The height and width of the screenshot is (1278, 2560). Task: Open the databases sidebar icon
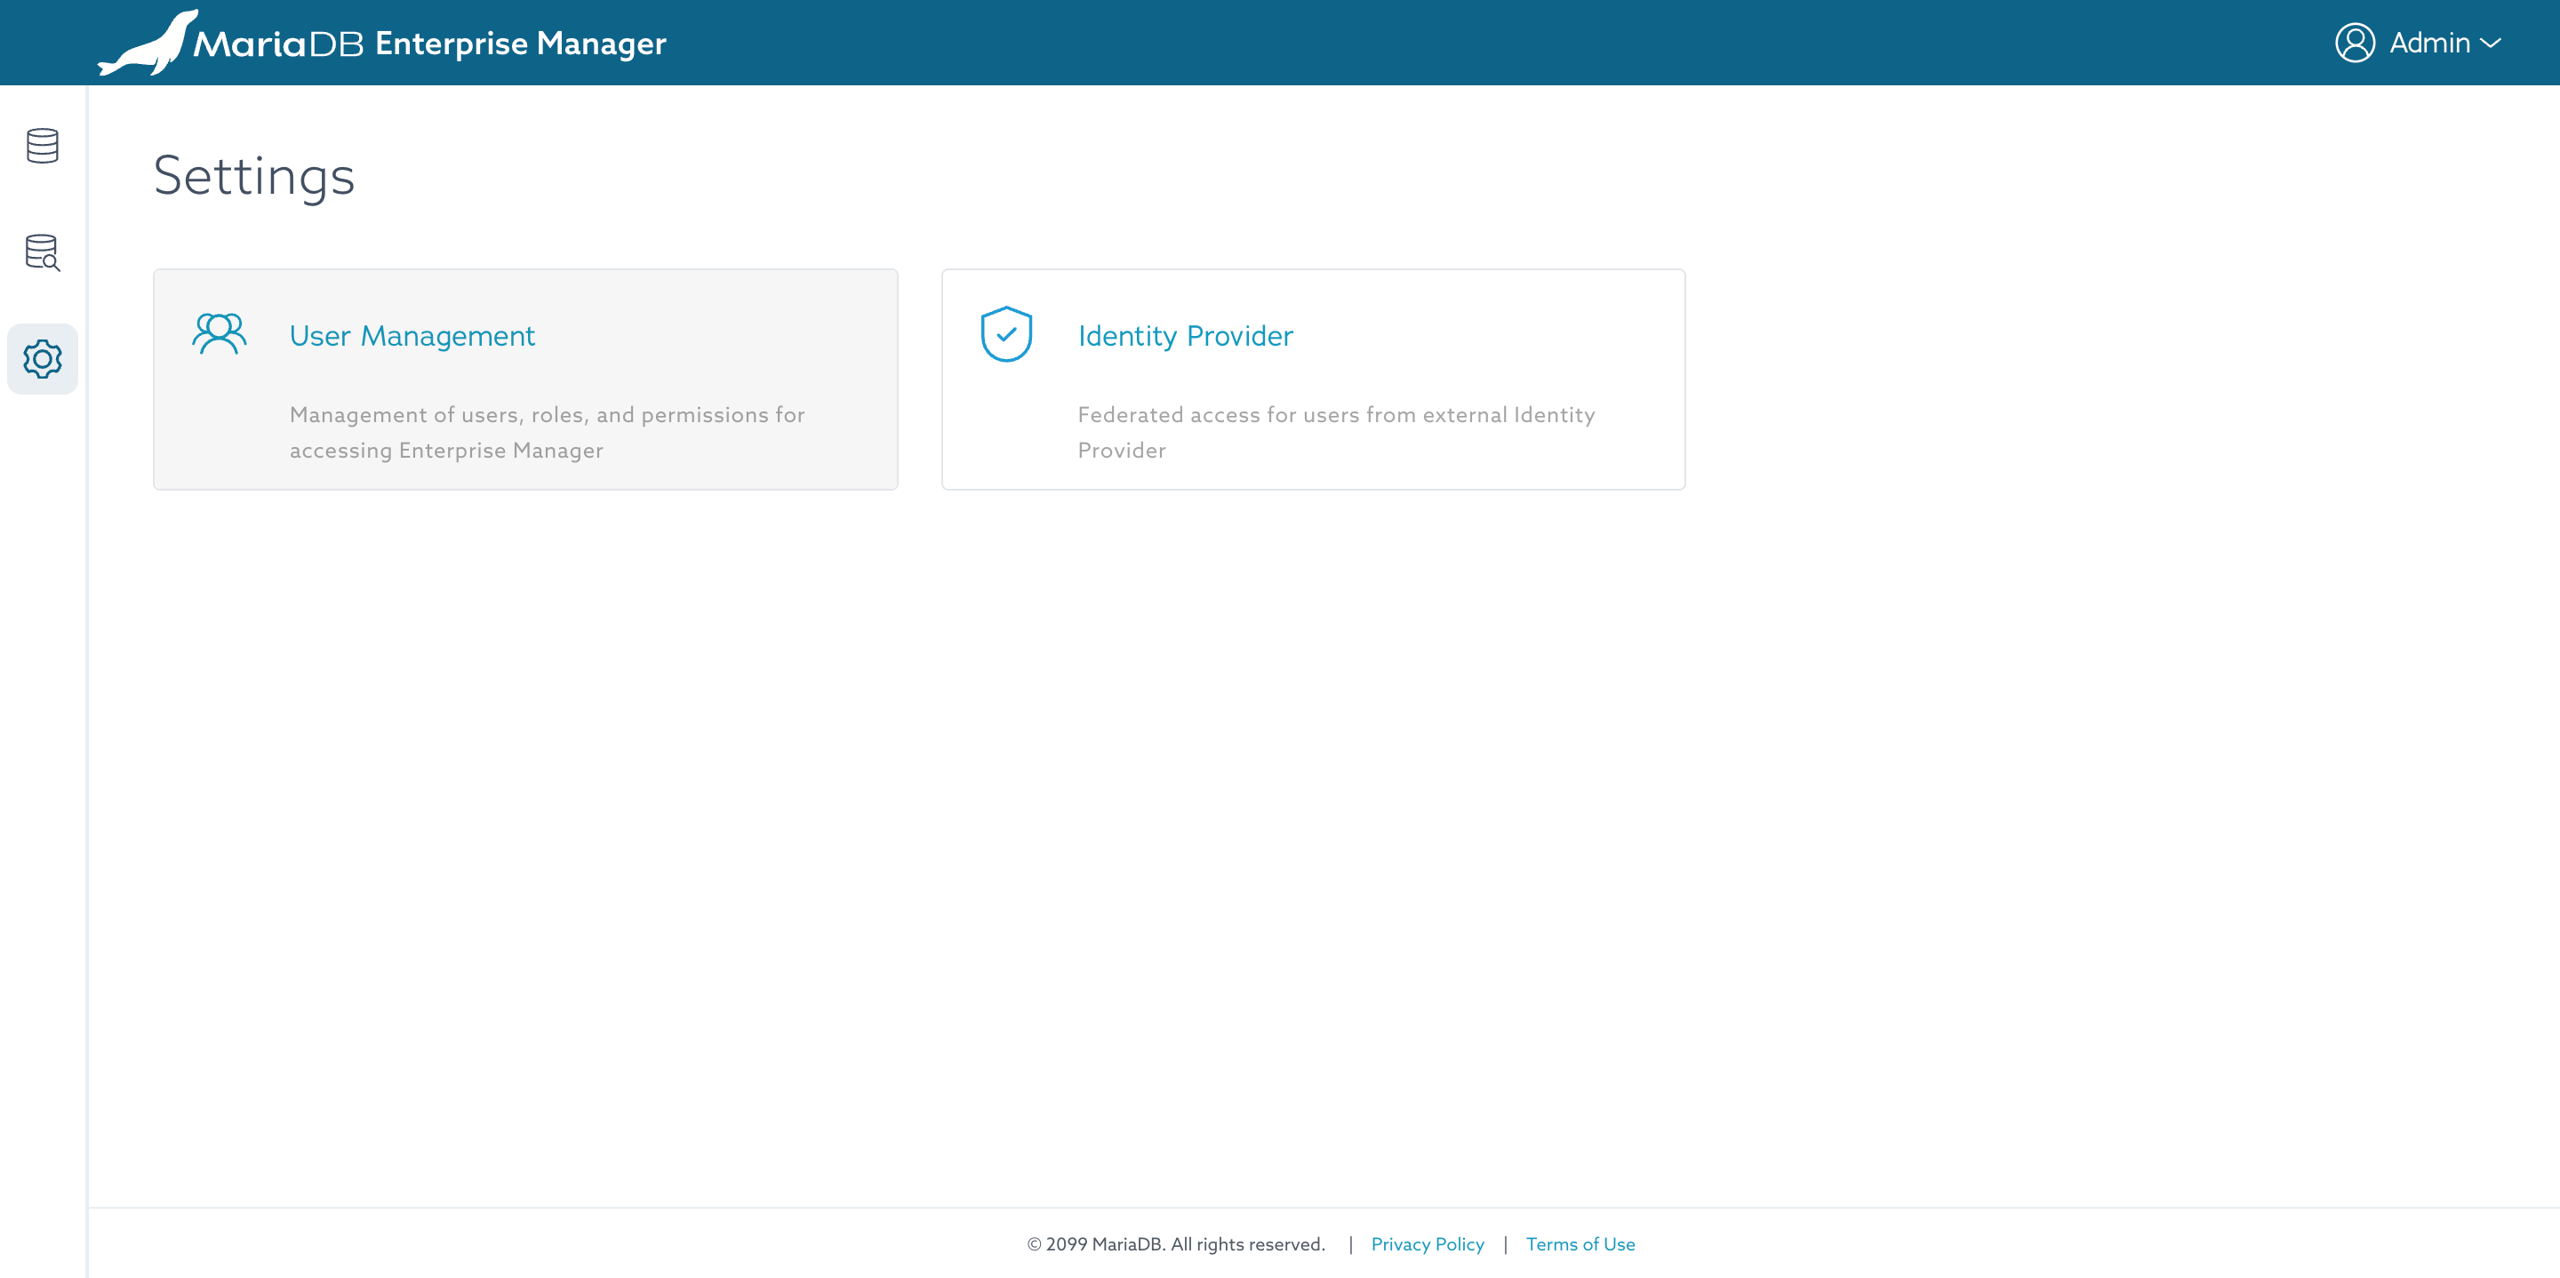[42, 146]
